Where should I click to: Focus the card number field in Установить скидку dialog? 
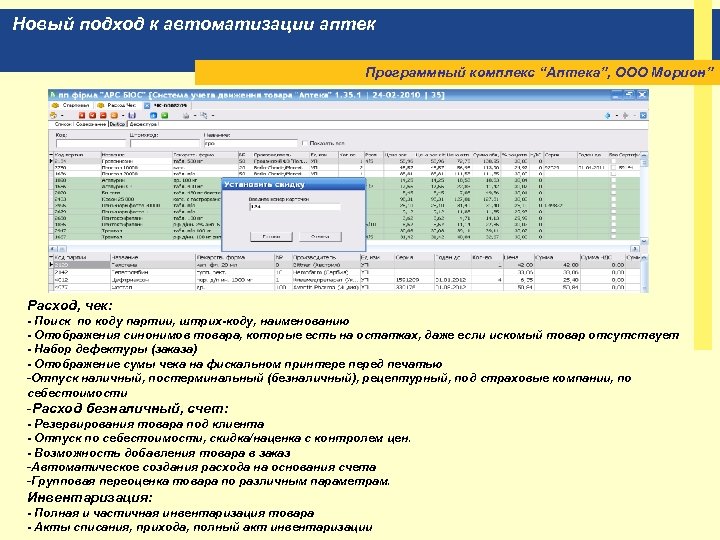click(295, 207)
